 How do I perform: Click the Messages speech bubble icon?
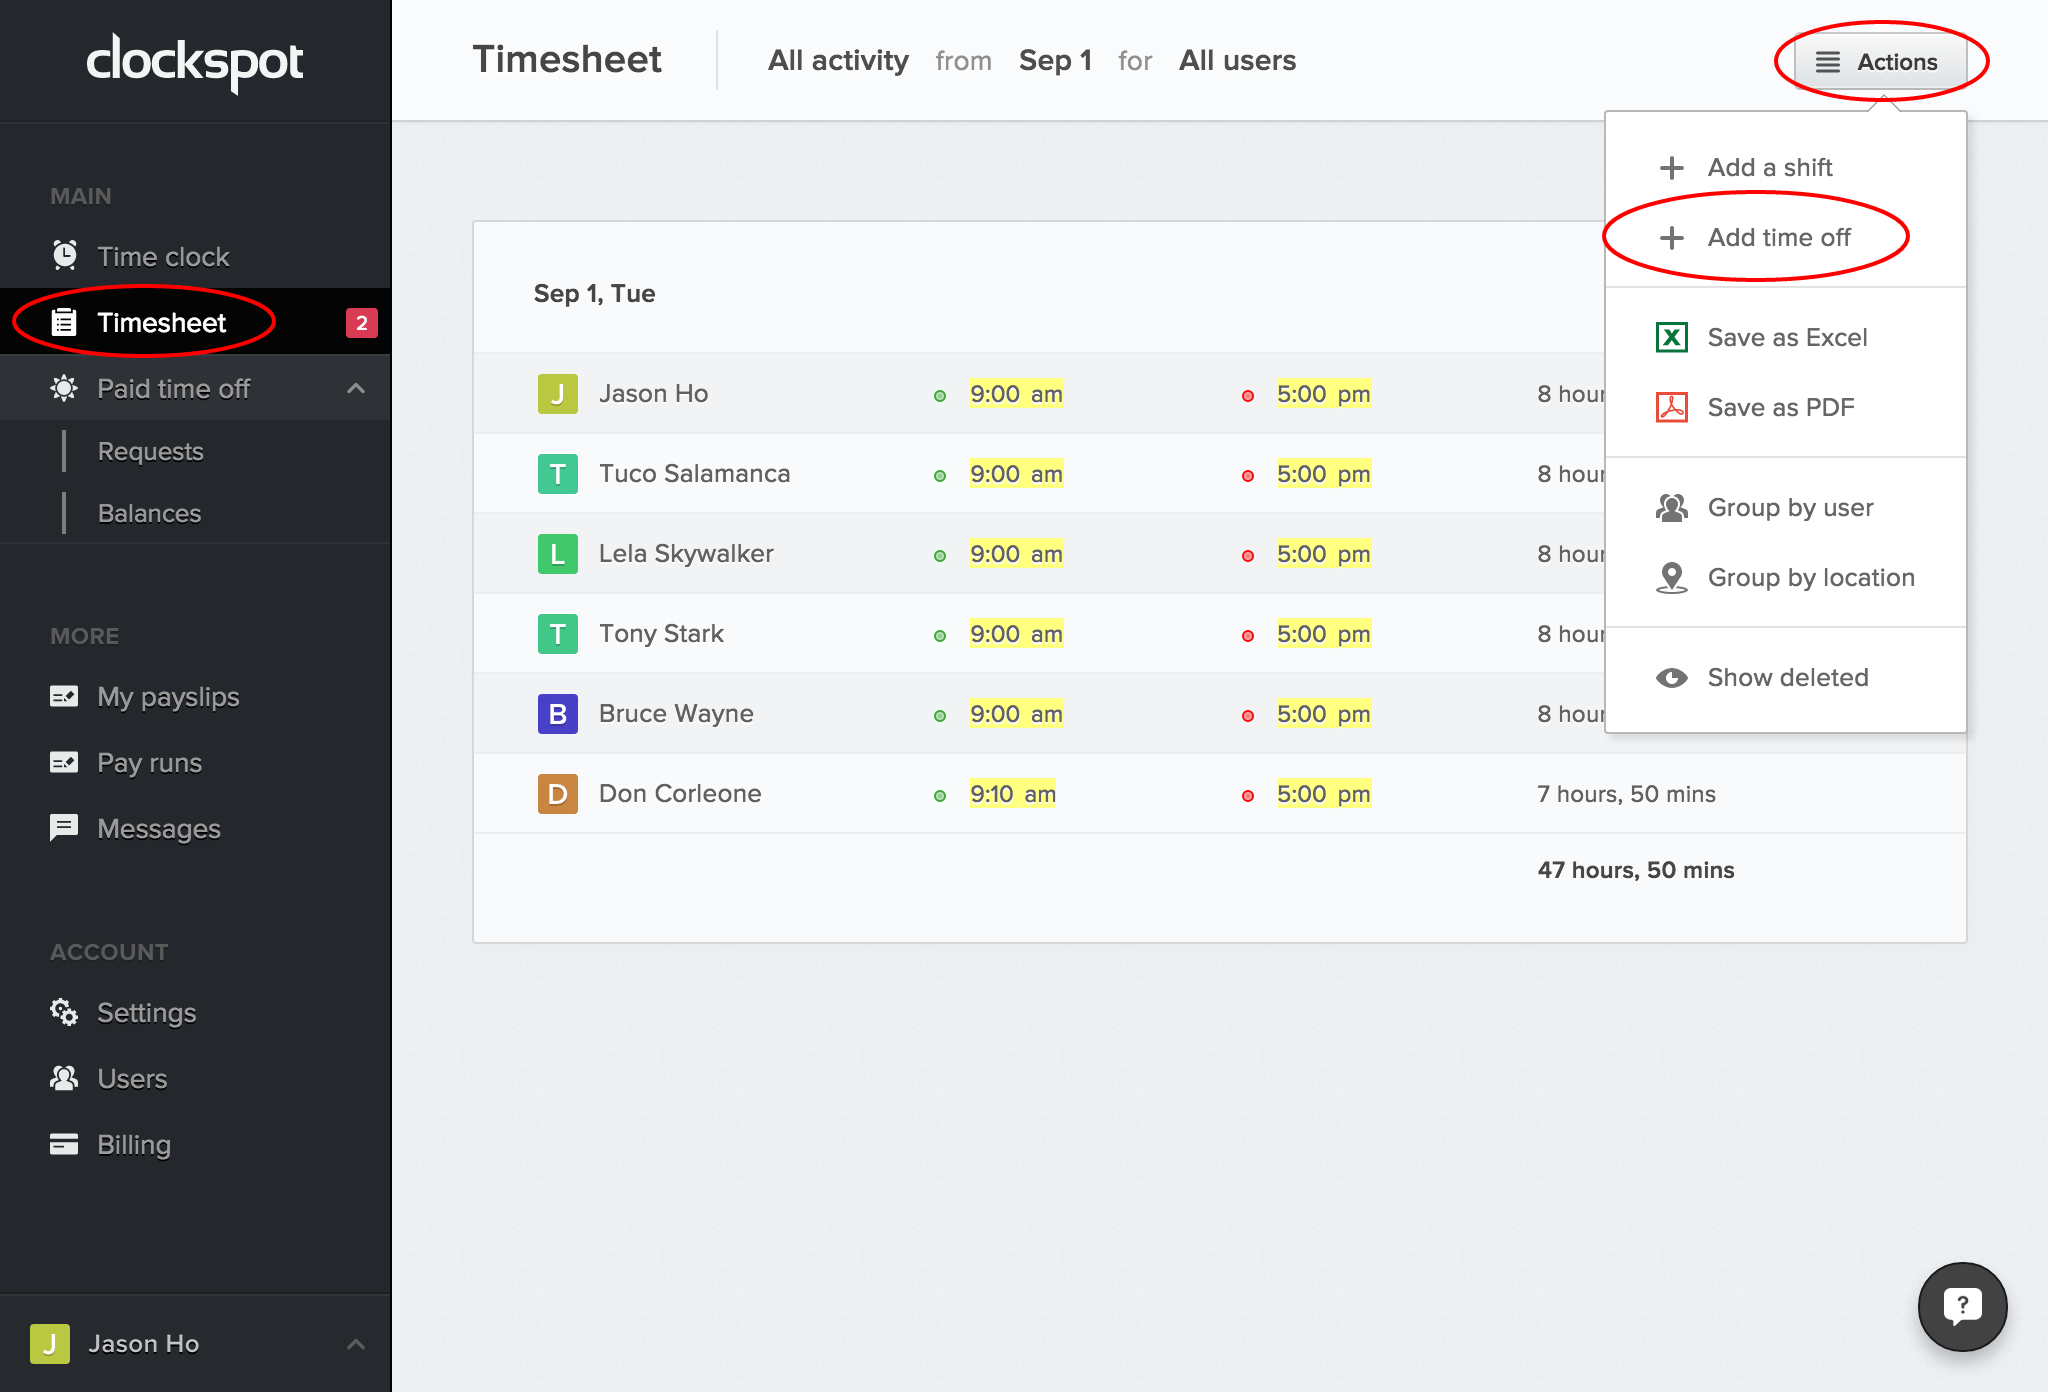pyautogui.click(x=64, y=828)
